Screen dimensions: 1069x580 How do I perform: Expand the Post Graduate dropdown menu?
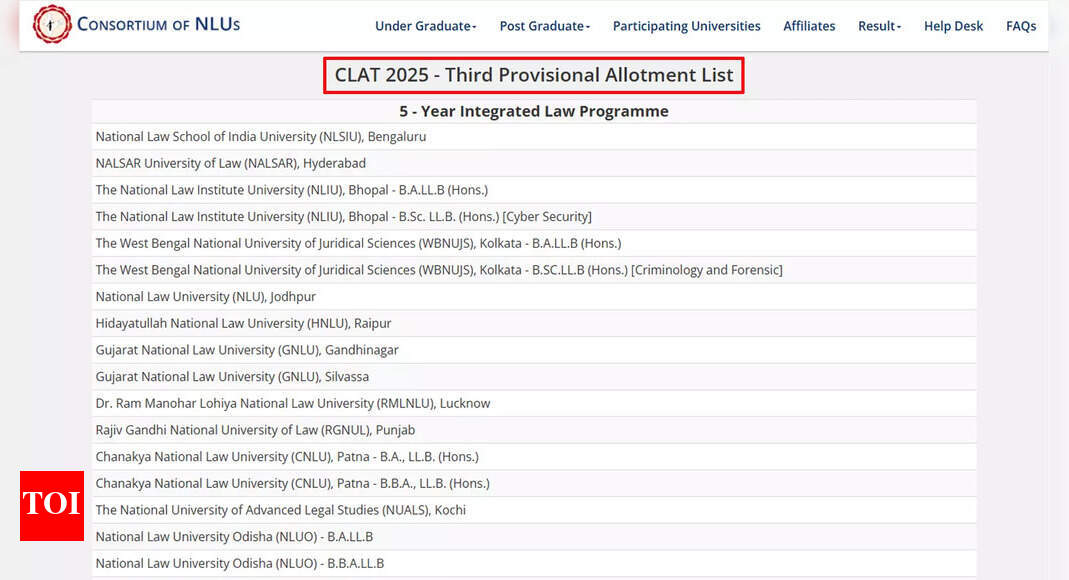pyautogui.click(x=544, y=26)
